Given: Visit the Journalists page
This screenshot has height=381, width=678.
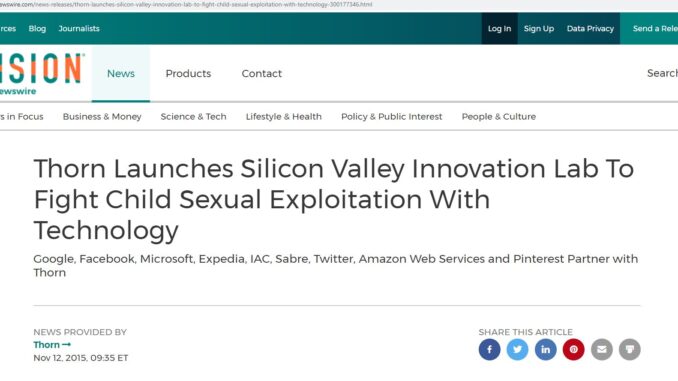Looking at the screenshot, I should (x=79, y=29).
